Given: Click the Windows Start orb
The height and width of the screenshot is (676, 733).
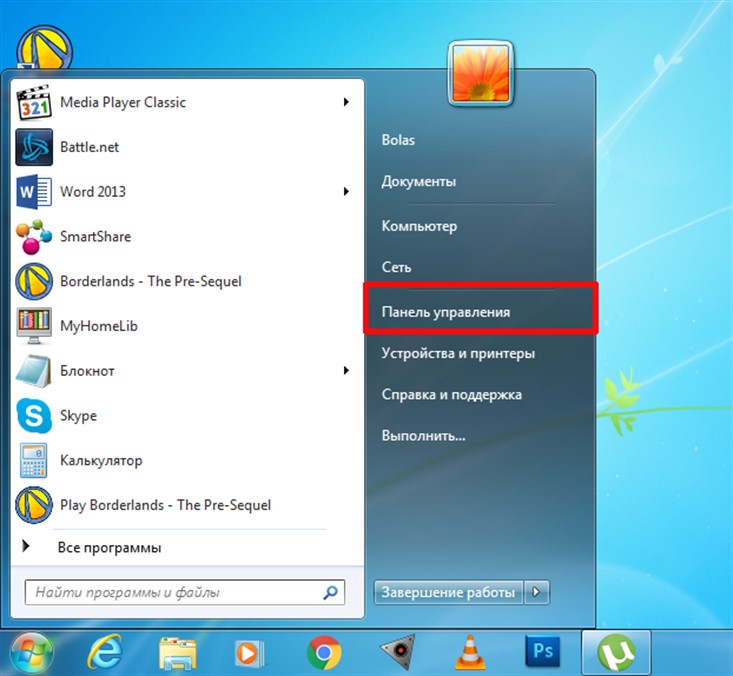Looking at the screenshot, I should pyautogui.click(x=32, y=653).
